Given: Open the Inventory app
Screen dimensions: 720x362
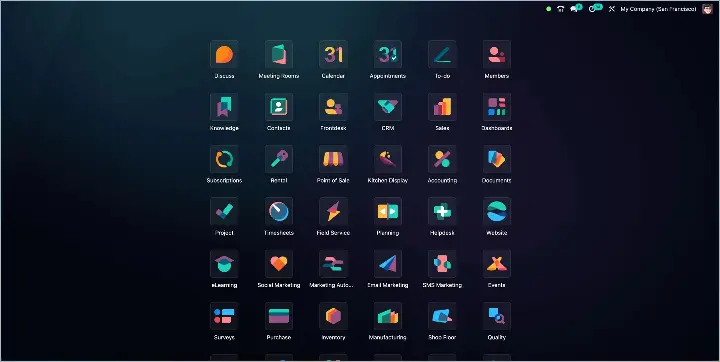Looking at the screenshot, I should (x=333, y=316).
